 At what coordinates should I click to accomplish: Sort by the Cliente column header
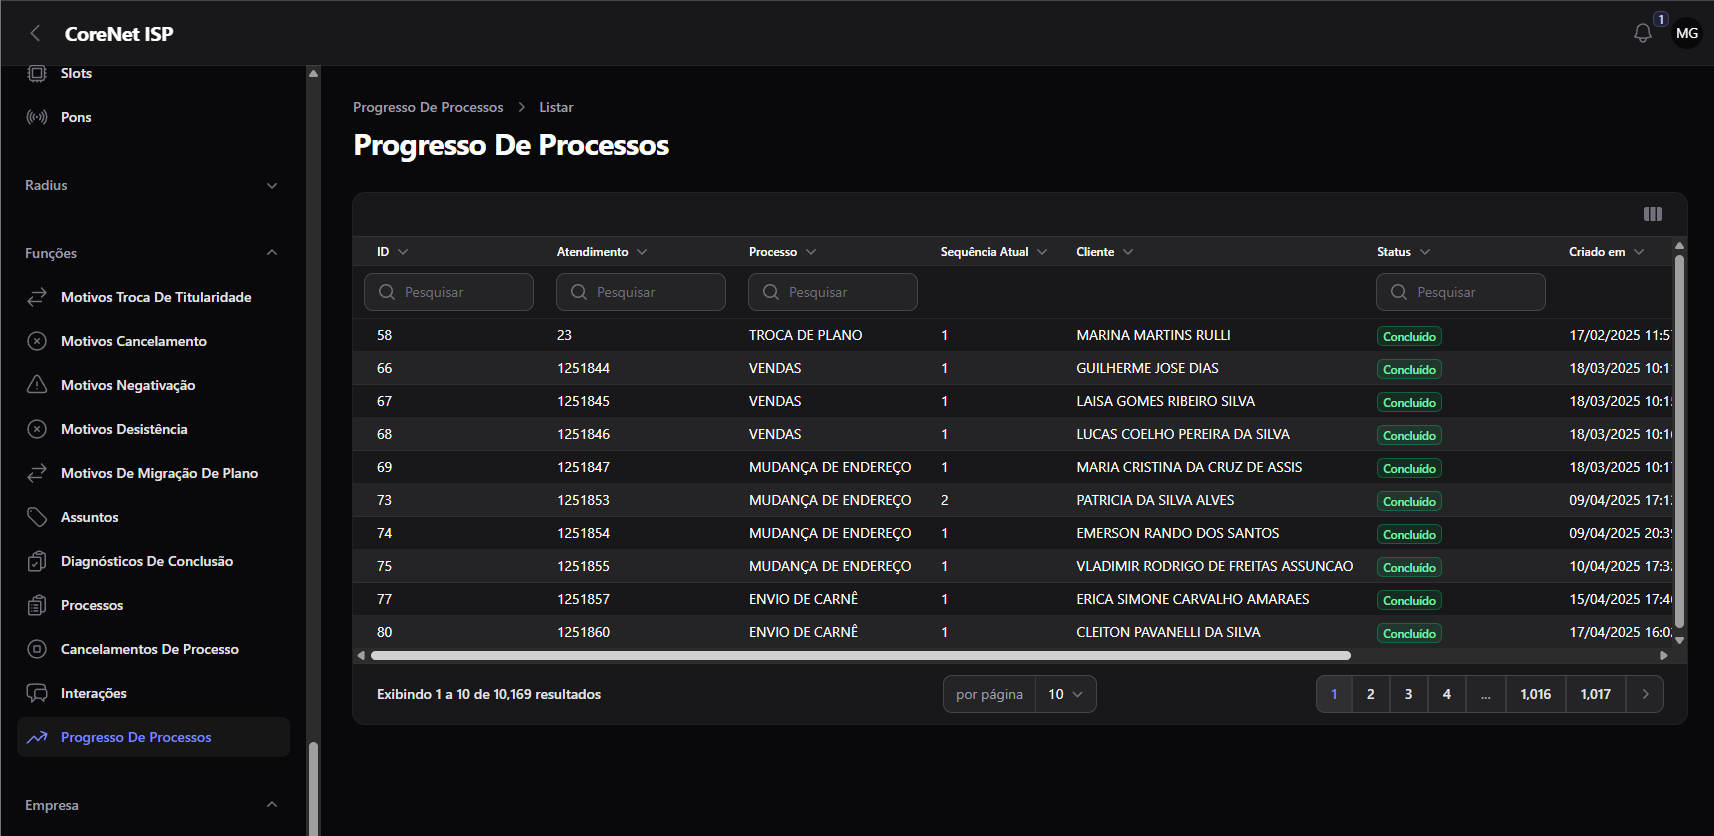pyautogui.click(x=1104, y=252)
